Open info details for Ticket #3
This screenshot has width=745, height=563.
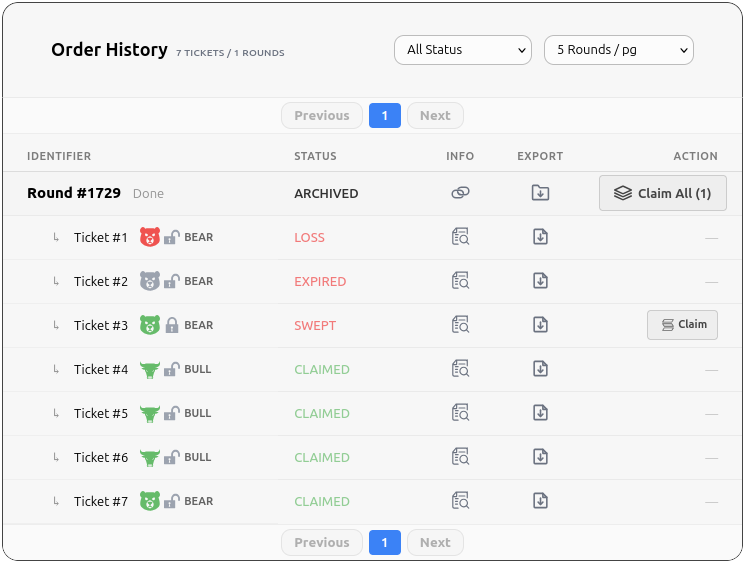click(460, 325)
